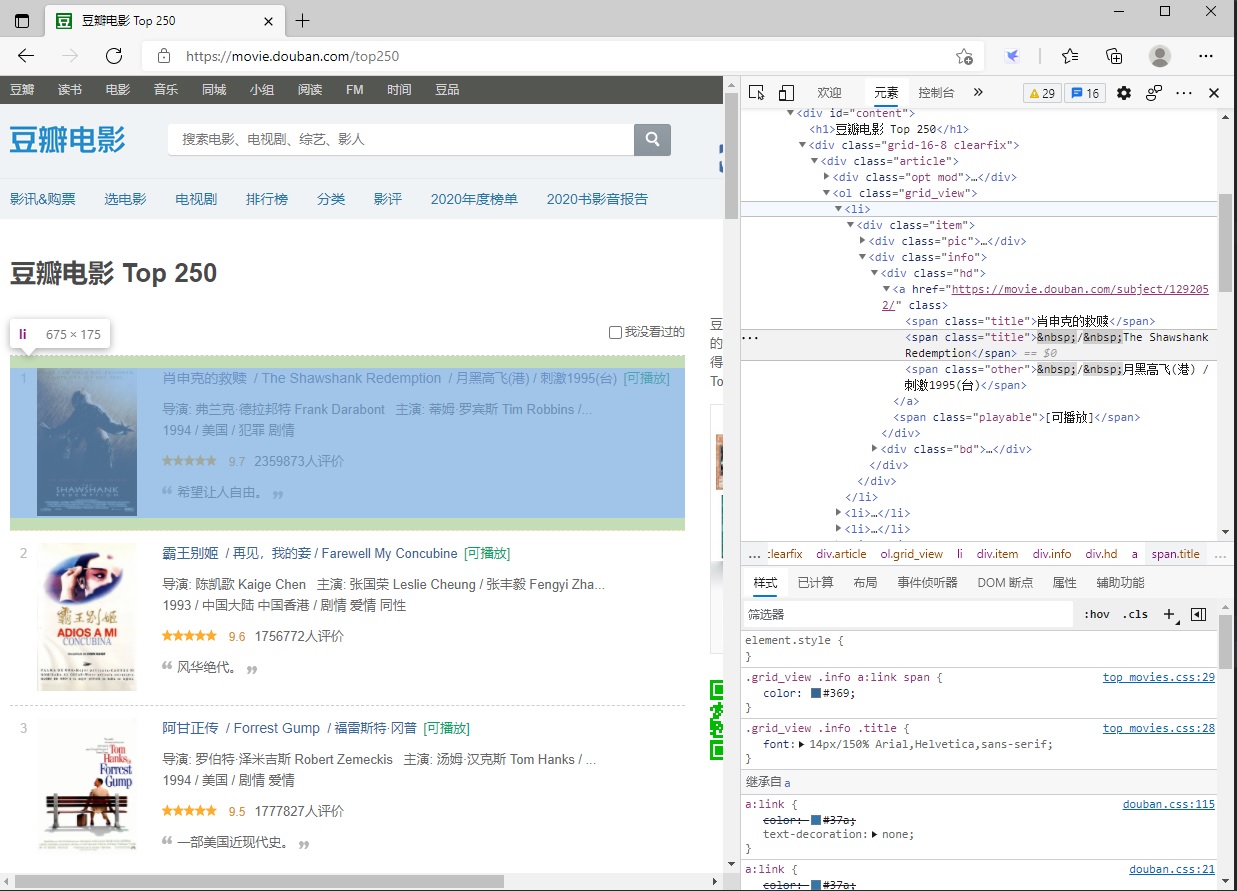Open the #37a swatch in douban.css:115 rule
1237x891 pixels.
tap(816, 820)
